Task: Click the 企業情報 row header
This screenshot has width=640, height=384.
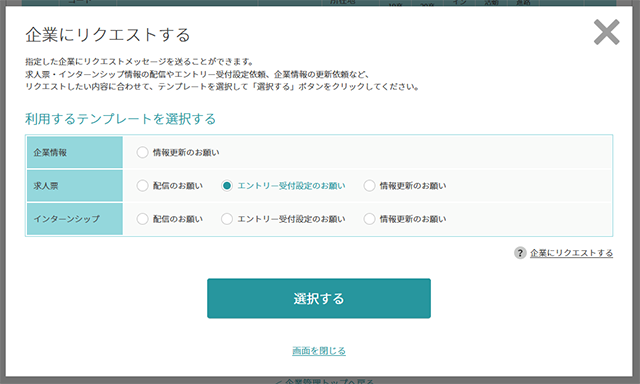Action: click(x=75, y=153)
